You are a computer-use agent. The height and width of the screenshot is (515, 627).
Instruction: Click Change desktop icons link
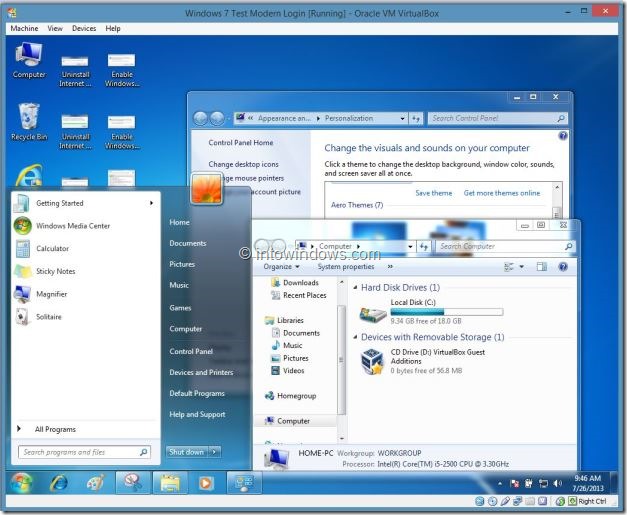point(243,164)
